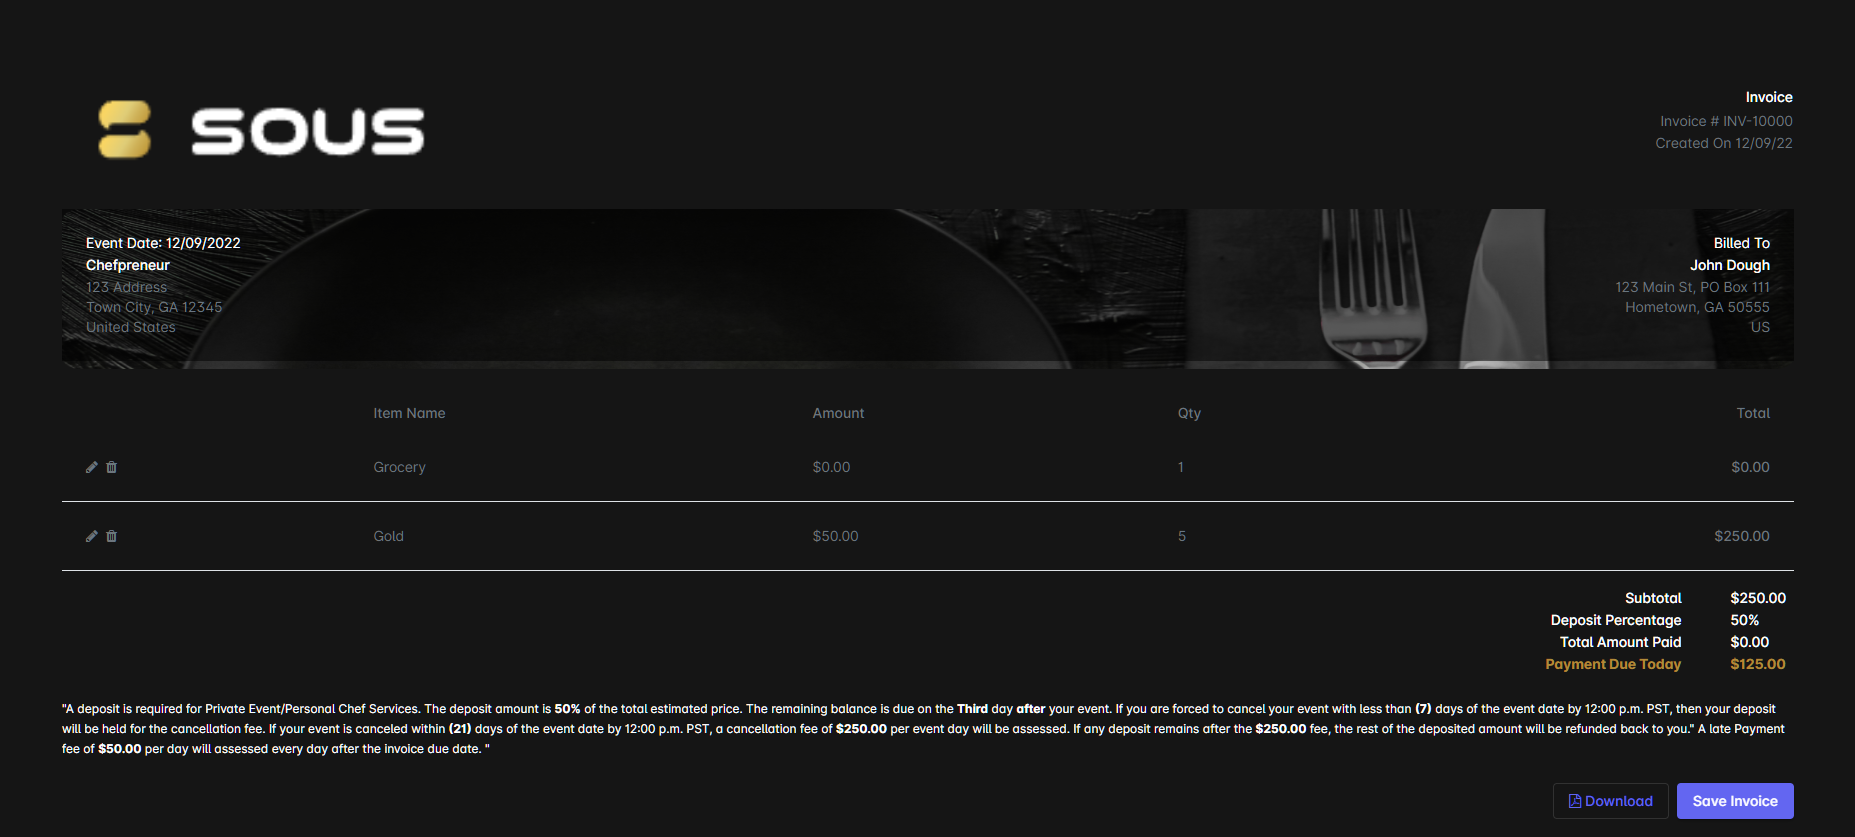This screenshot has height=837, width=1855.
Task: Click the Item Name column header
Action: (409, 413)
